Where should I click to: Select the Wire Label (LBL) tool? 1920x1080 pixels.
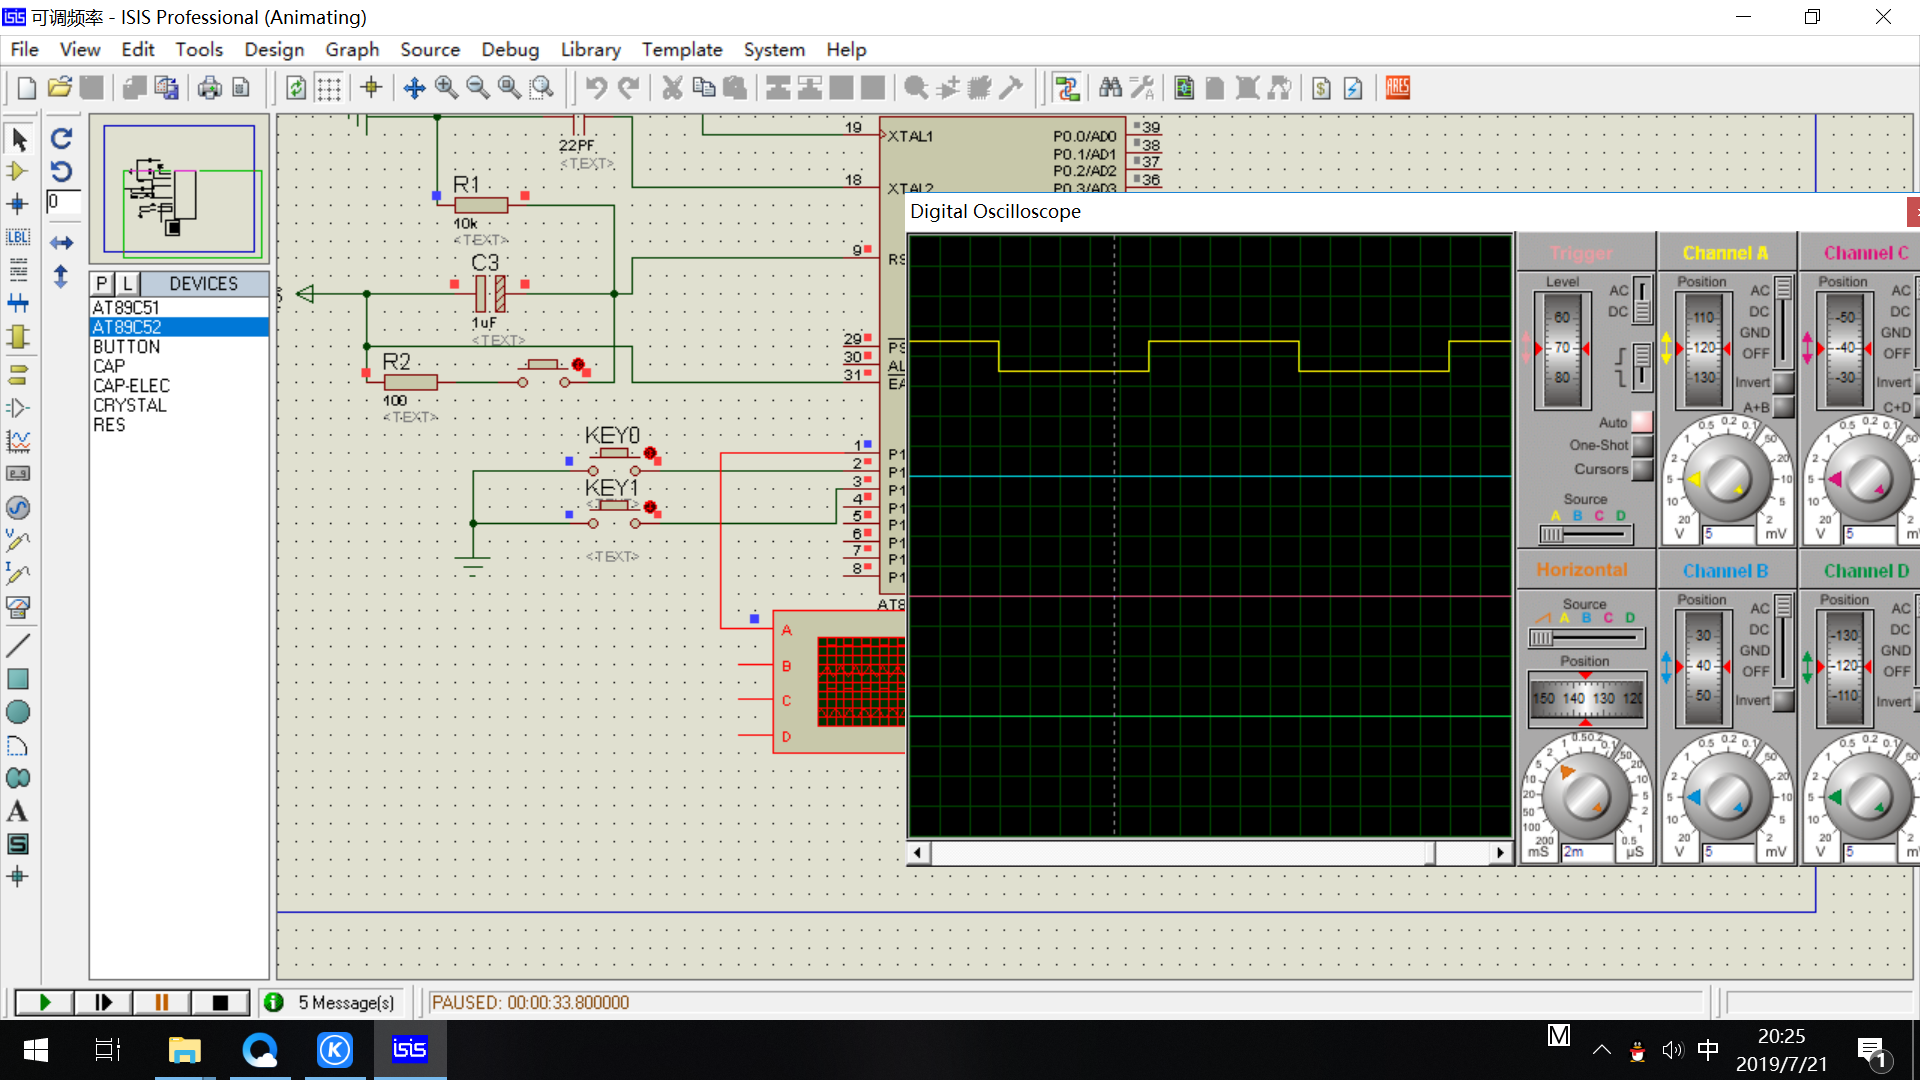click(x=18, y=238)
